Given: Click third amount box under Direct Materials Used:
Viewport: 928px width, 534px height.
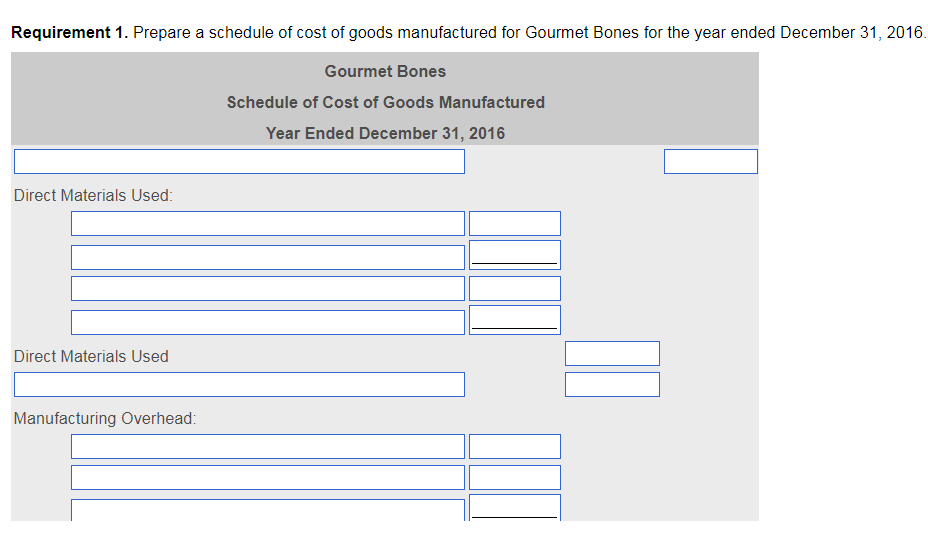Looking at the screenshot, I should coord(514,289).
